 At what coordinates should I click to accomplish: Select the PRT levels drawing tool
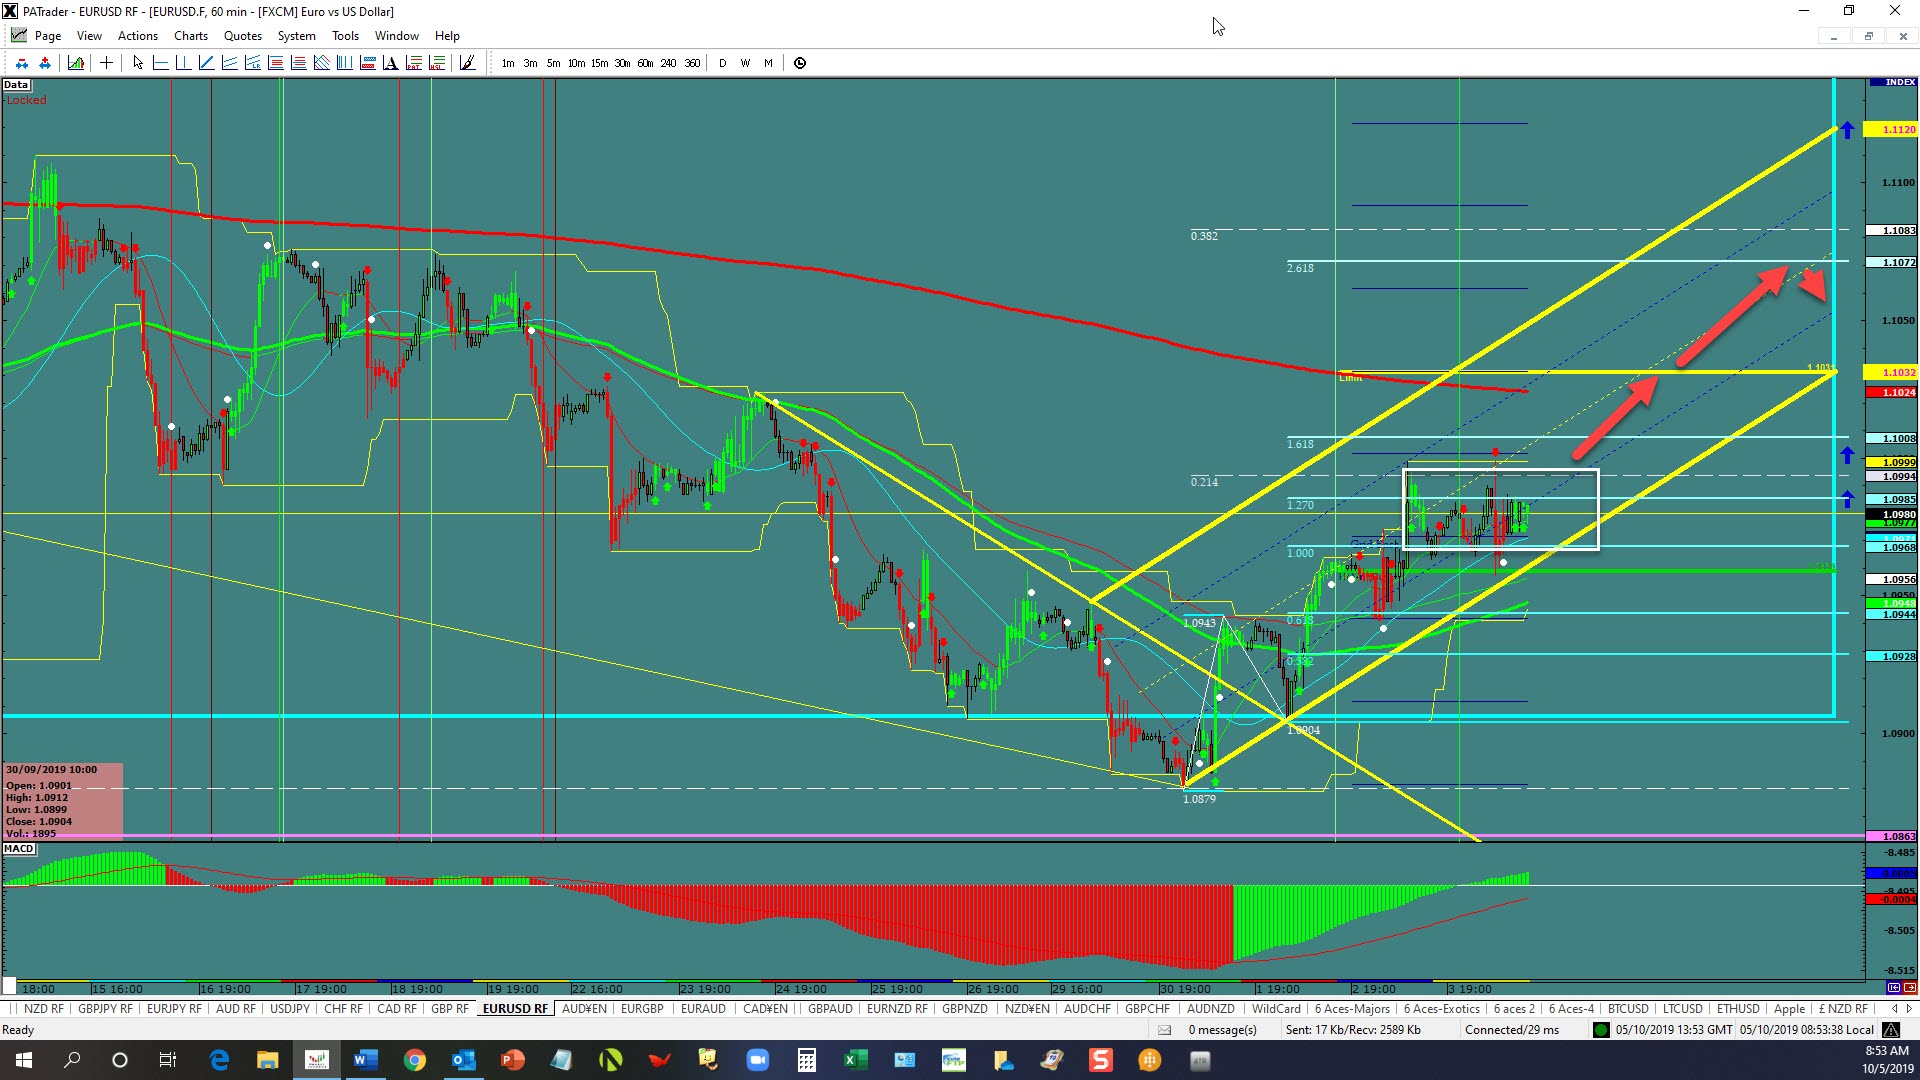413,63
